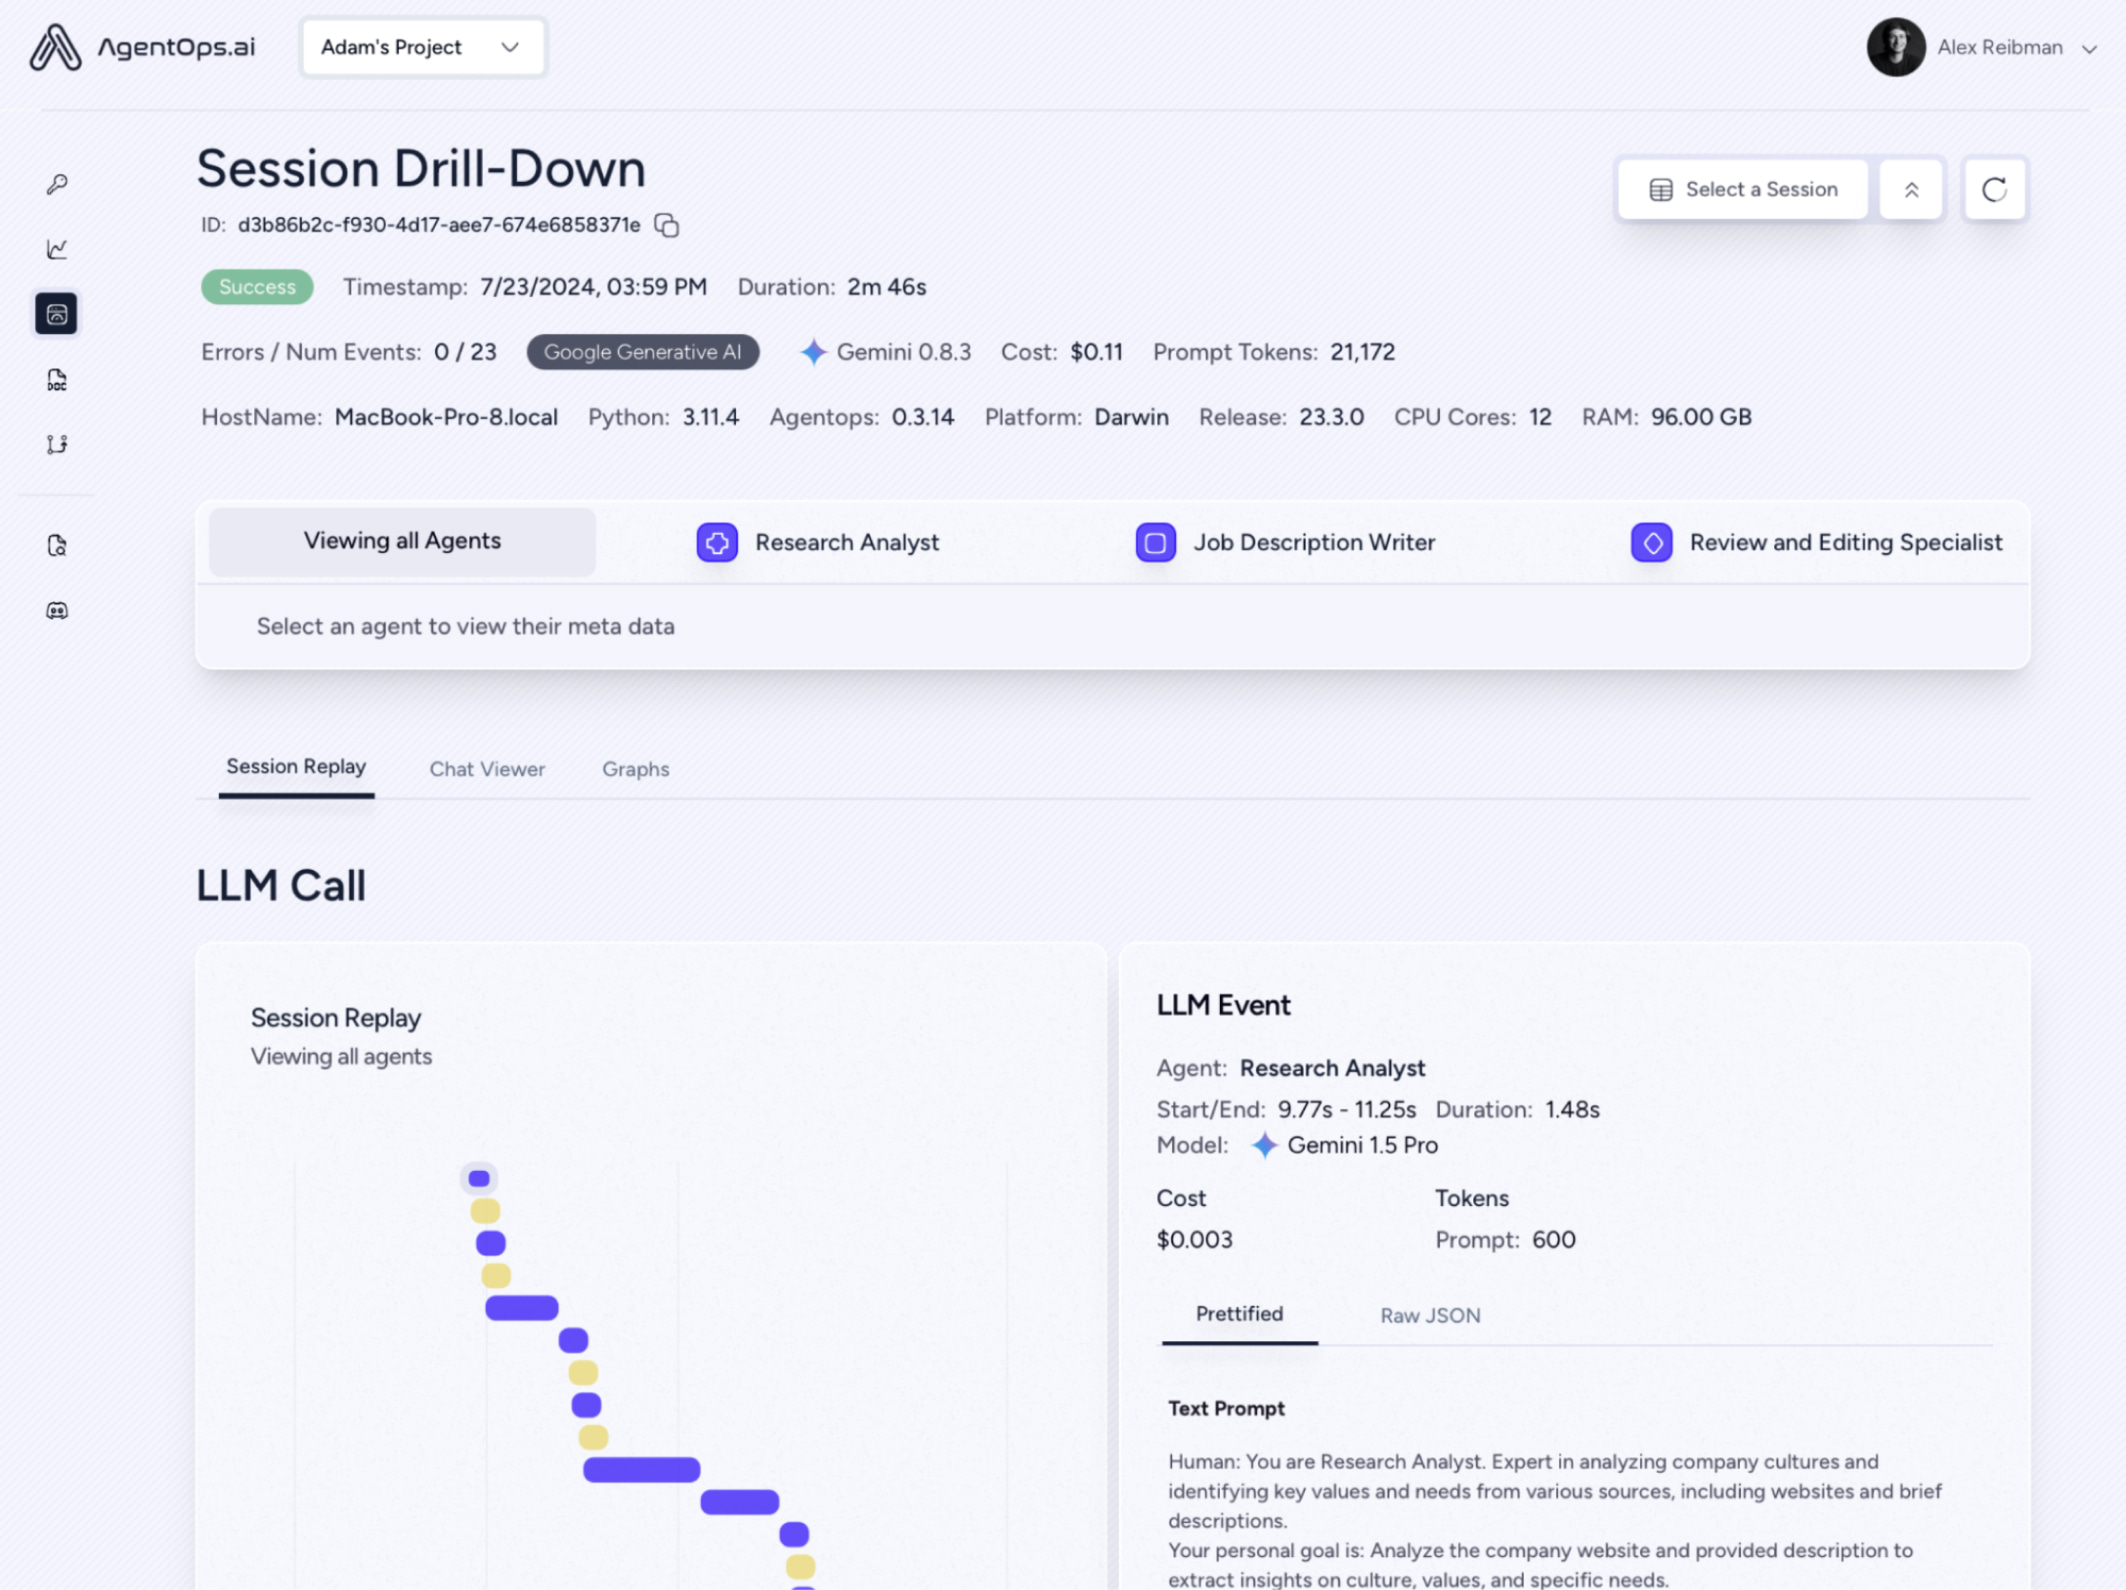Click the analytics/chart sidebar icon

click(57, 249)
